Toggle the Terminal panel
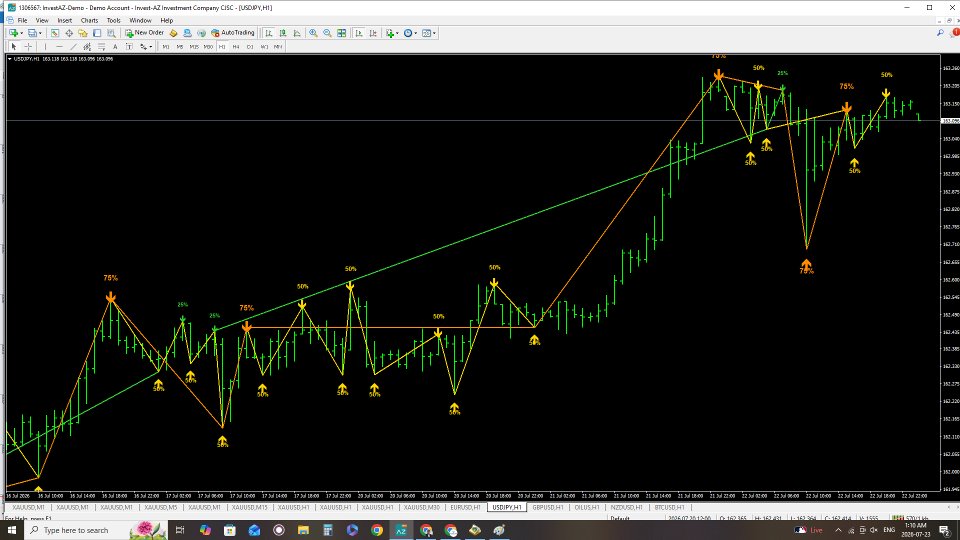This screenshot has width=960, height=540. (97, 33)
